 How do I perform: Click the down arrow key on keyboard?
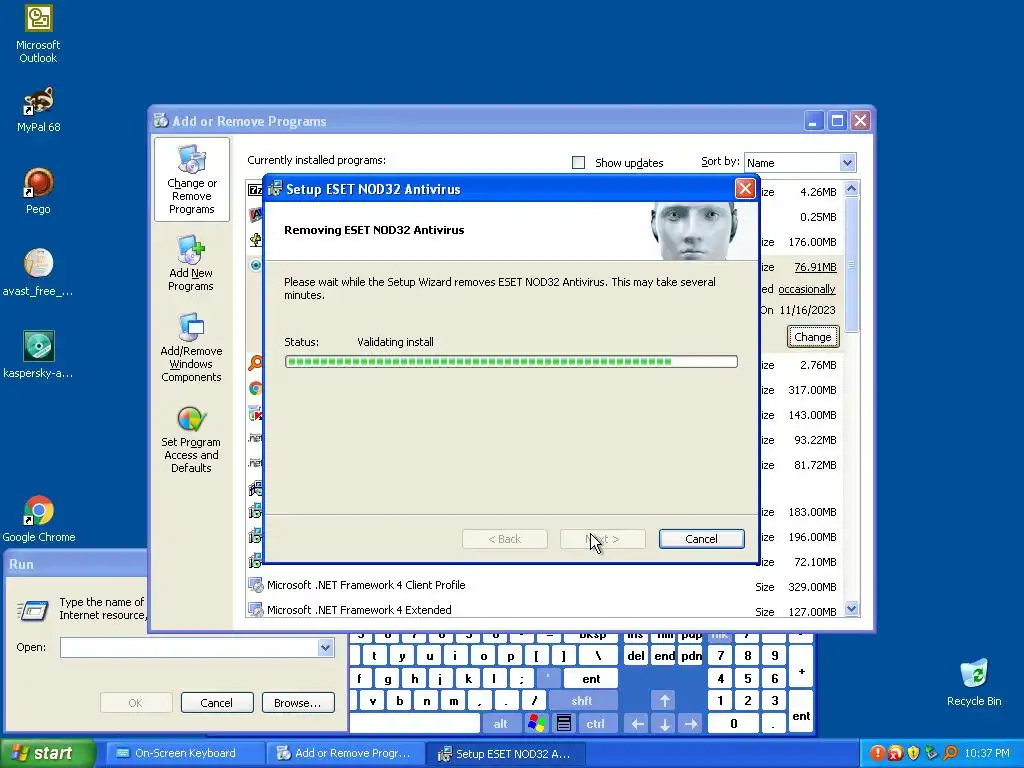[664, 724]
